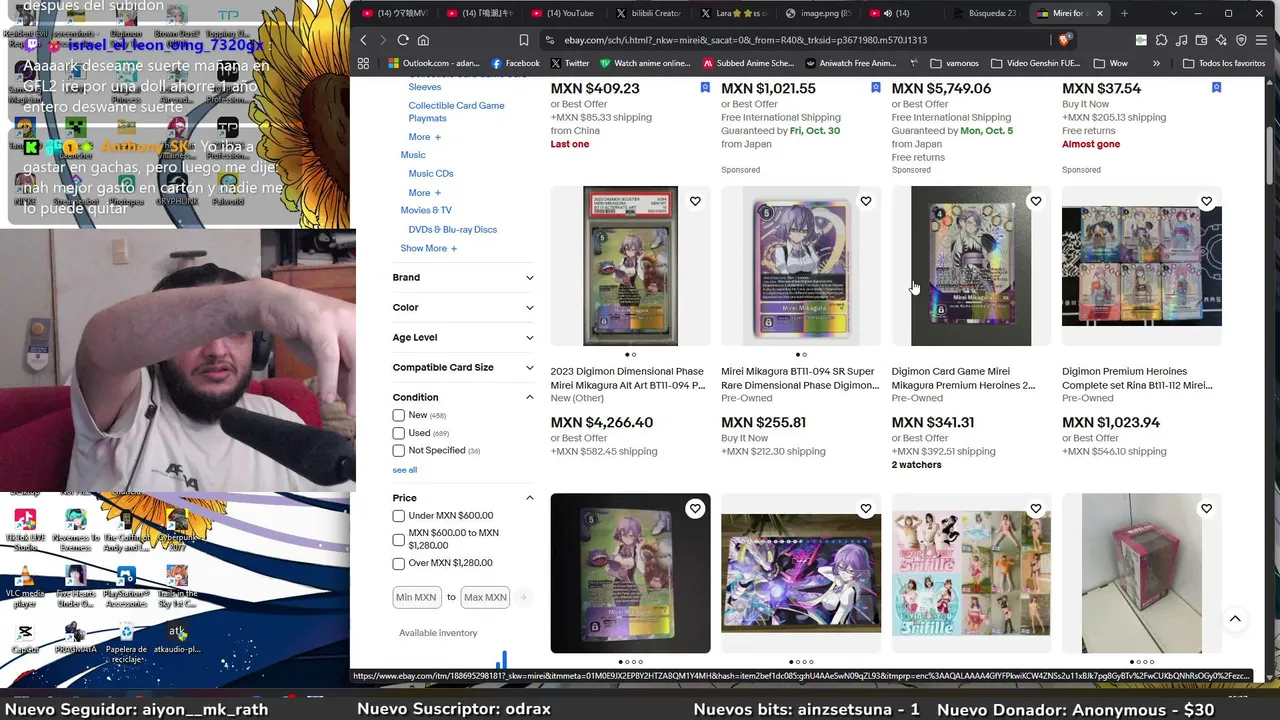Check the Over MXN $1,280.00 price filter

[399, 564]
